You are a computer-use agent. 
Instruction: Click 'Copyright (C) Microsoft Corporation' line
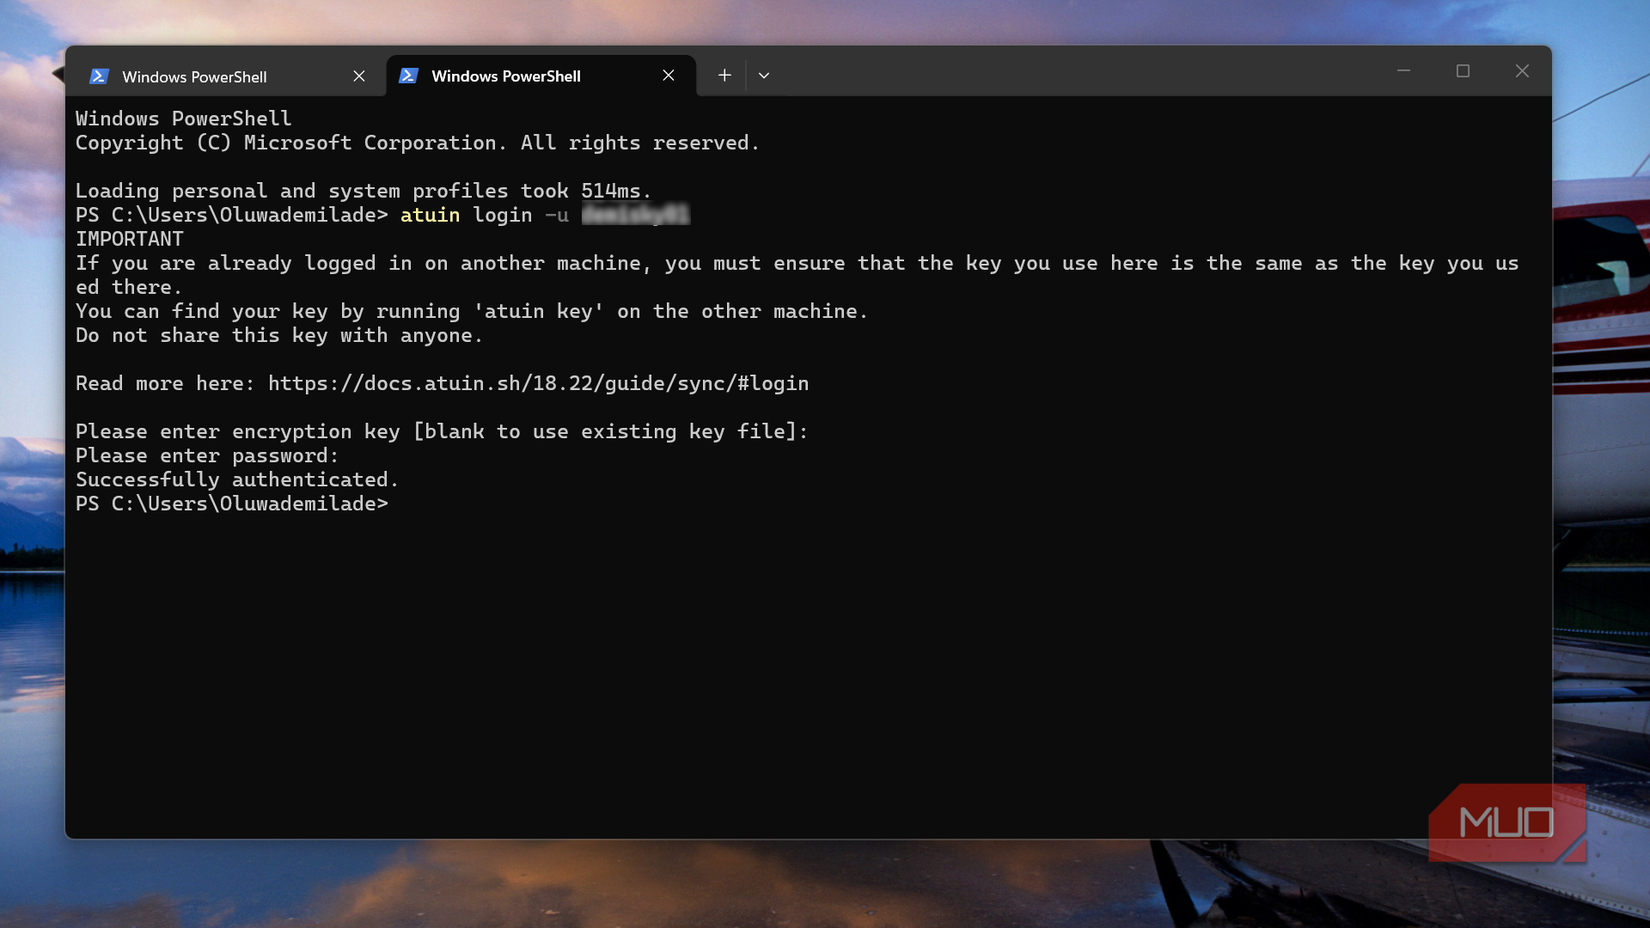(x=417, y=143)
